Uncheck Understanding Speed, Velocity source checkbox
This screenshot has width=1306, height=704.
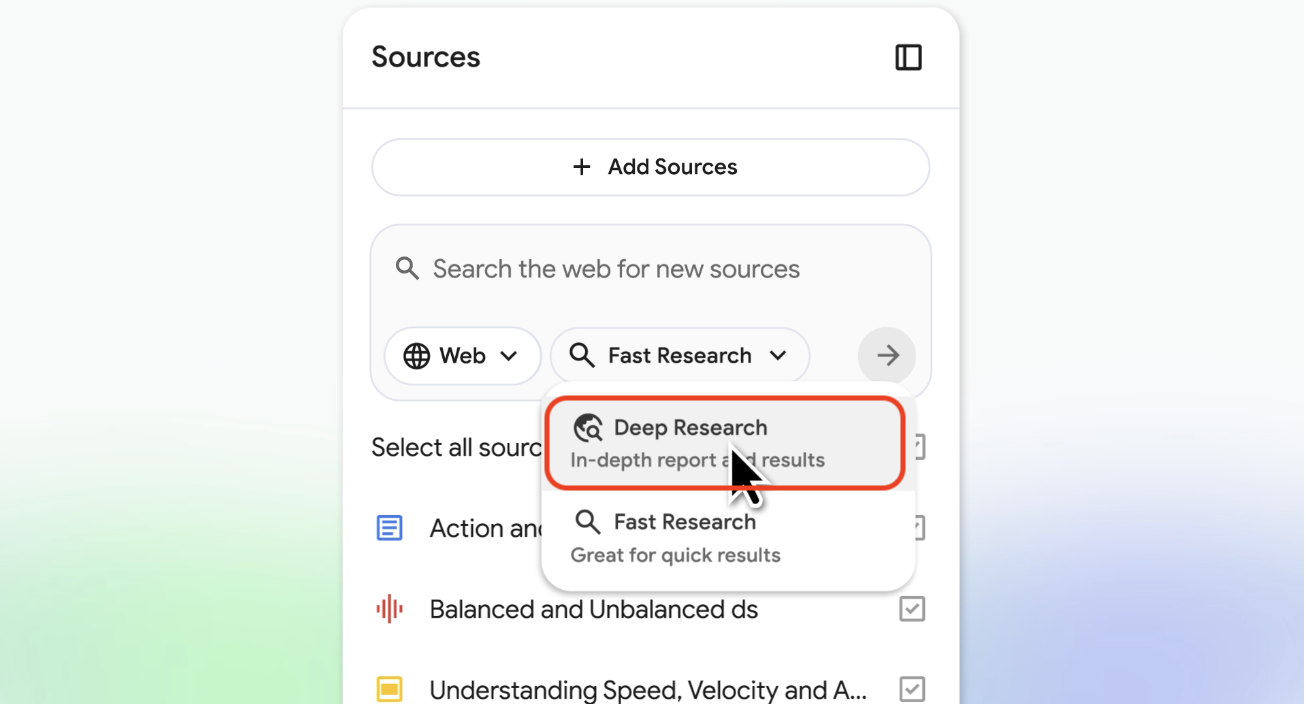pyautogui.click(x=911, y=689)
